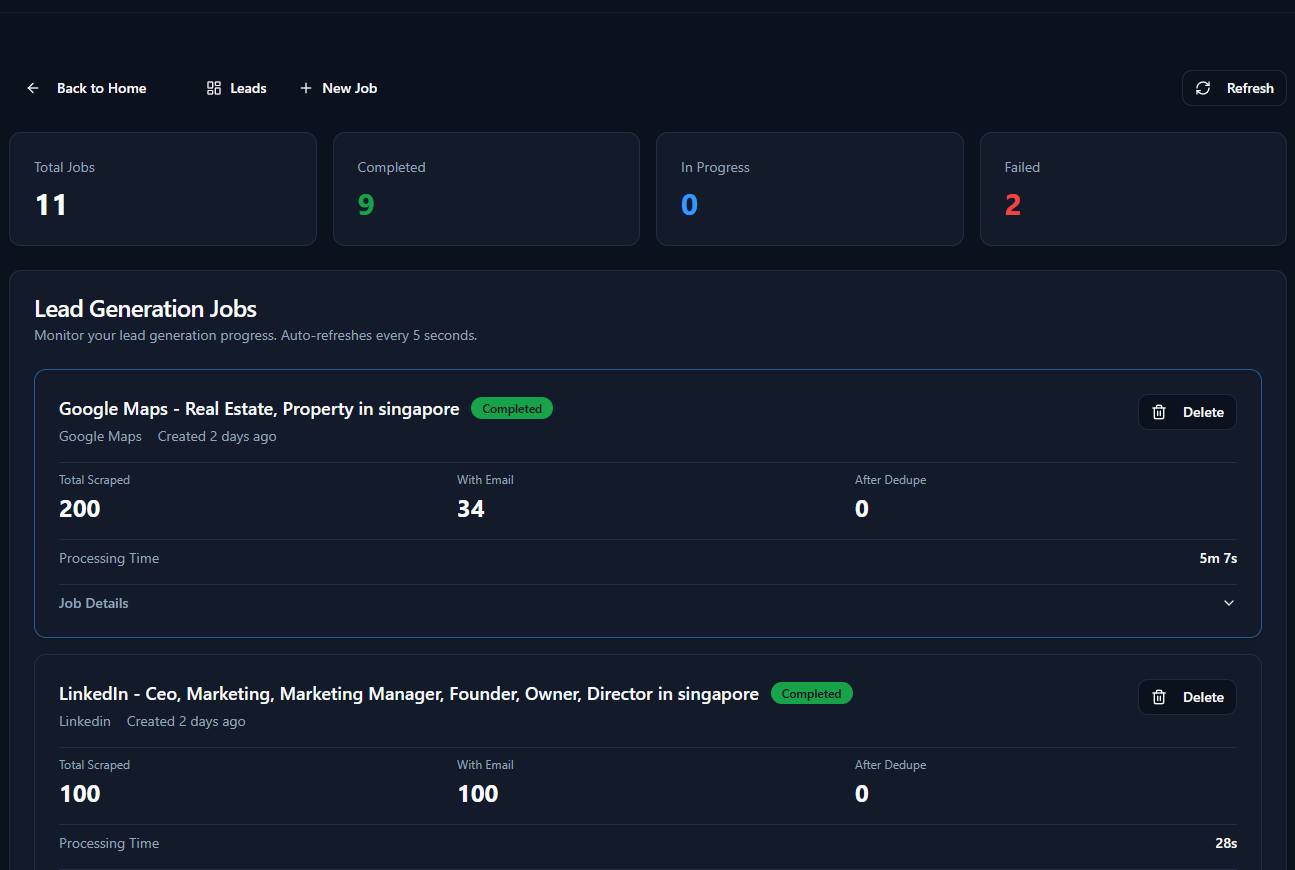Screen dimensions: 1295x870
Task: Go to Back to Home link
Action: 101,88
